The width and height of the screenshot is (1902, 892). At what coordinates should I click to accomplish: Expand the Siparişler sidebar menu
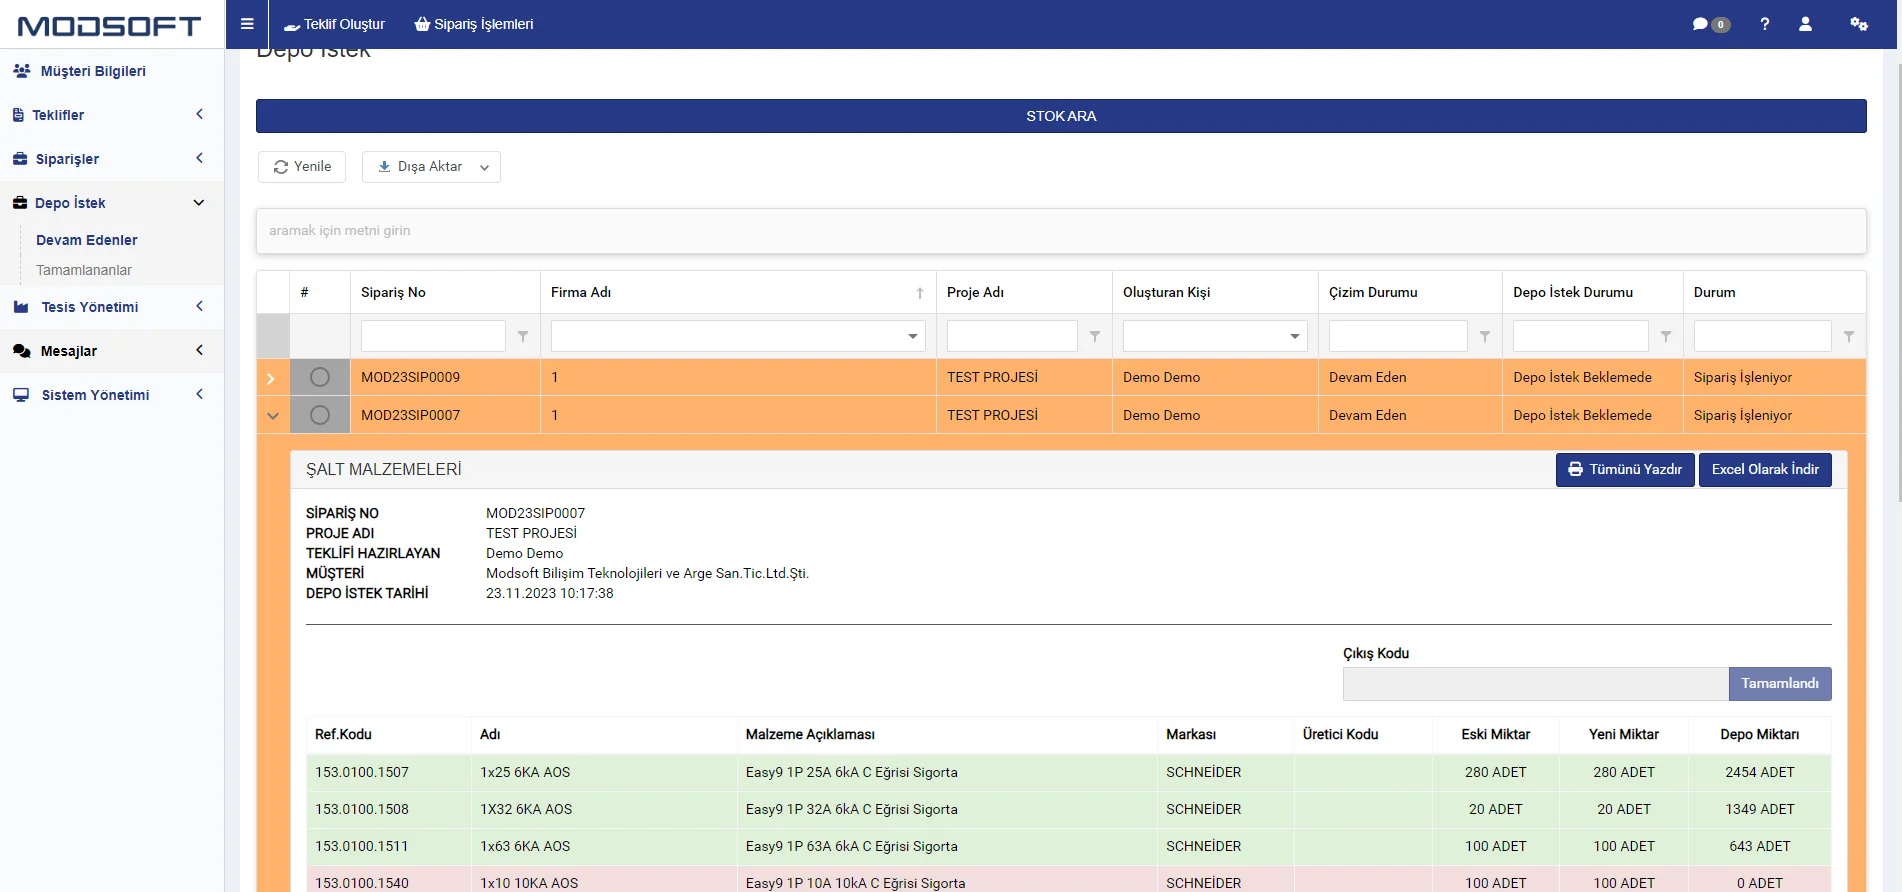(112, 159)
